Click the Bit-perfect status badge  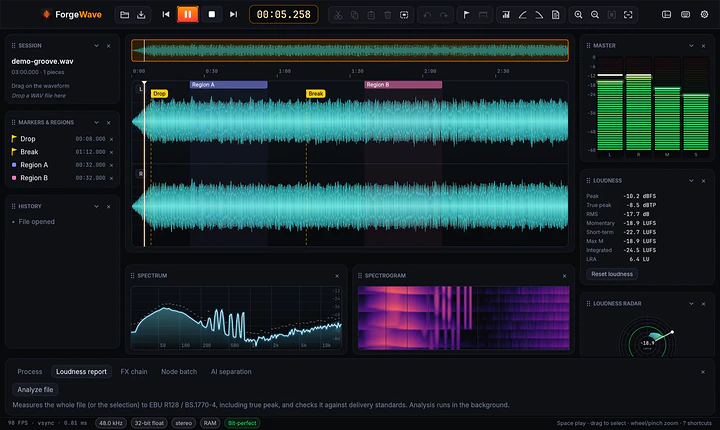242,423
